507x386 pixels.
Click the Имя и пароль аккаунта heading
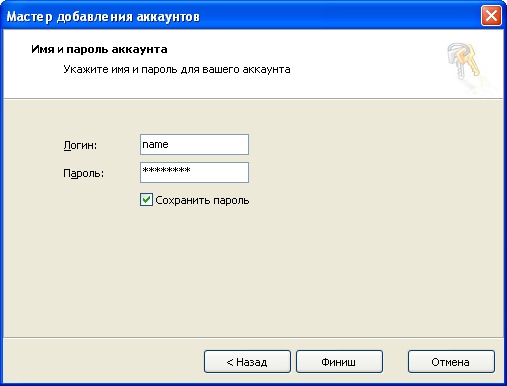[99, 49]
